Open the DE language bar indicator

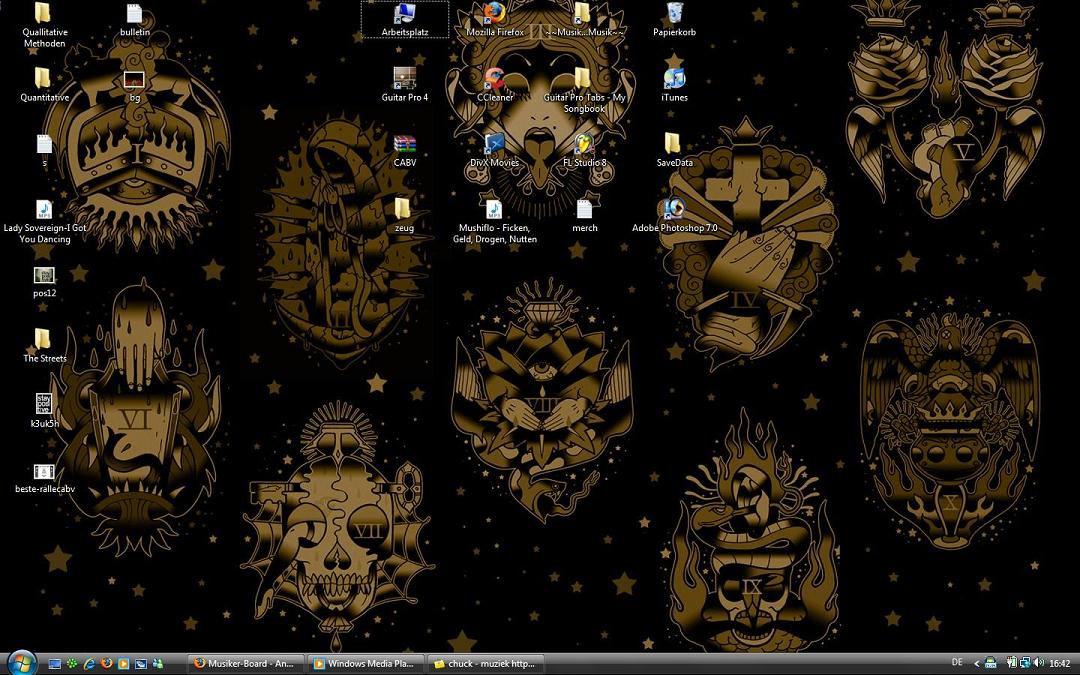(957, 663)
